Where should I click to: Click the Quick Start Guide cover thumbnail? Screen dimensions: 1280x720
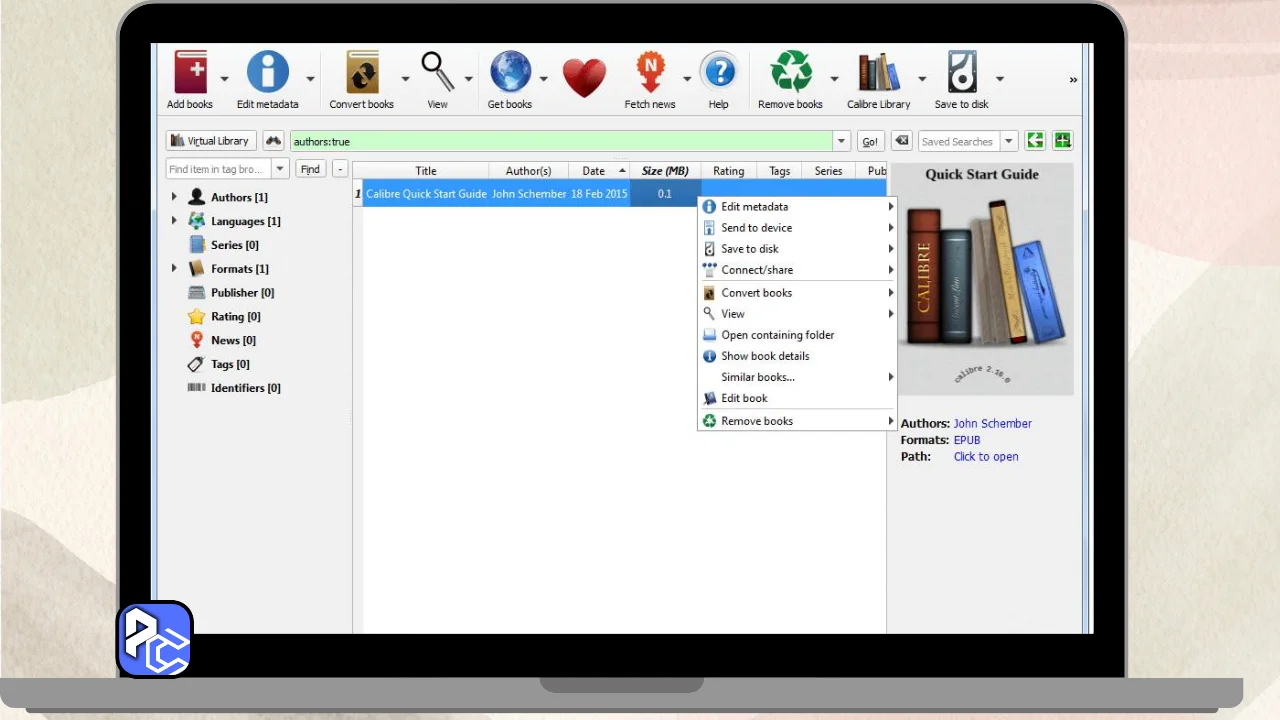coord(982,280)
